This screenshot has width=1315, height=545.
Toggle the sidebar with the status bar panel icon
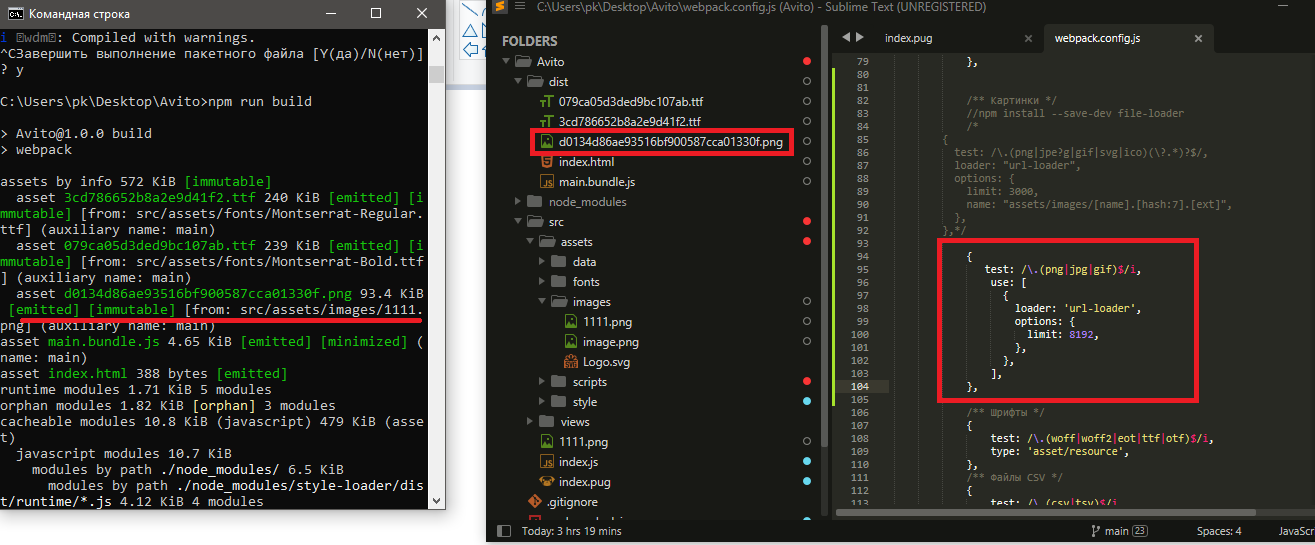(x=504, y=531)
